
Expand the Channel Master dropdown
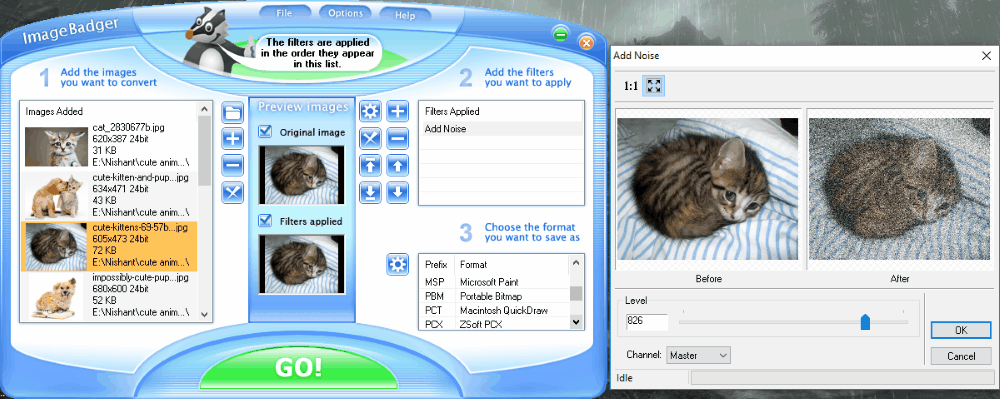tap(698, 355)
